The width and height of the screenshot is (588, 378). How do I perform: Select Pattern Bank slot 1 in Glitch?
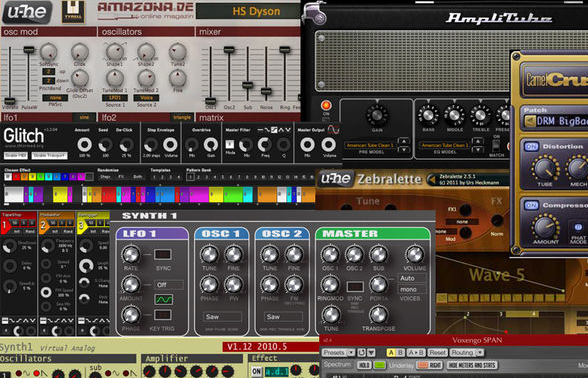(x=190, y=177)
